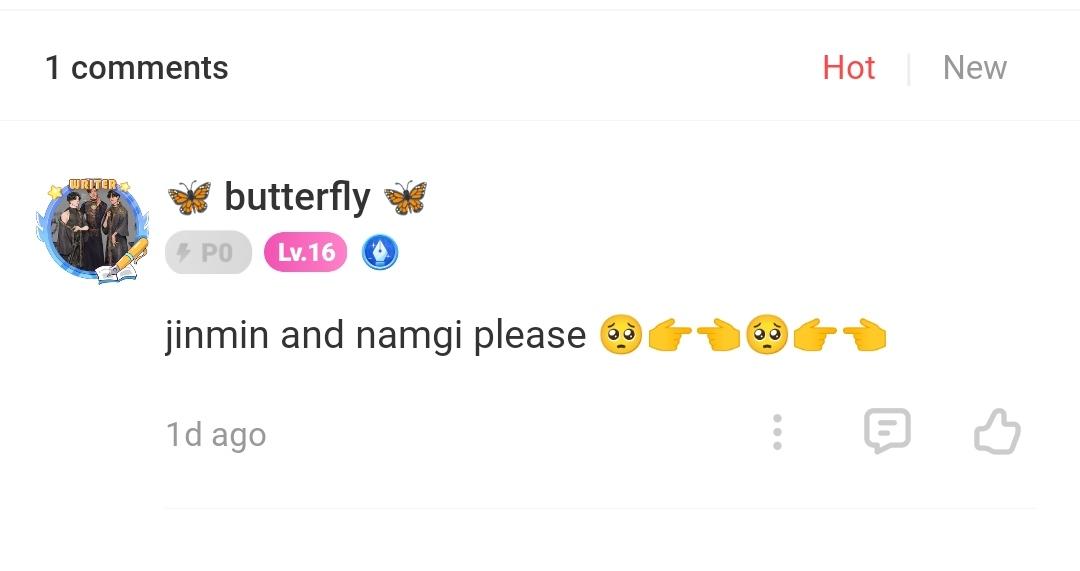
Task: Click the blue pen nib badge
Action: pyautogui.click(x=379, y=253)
